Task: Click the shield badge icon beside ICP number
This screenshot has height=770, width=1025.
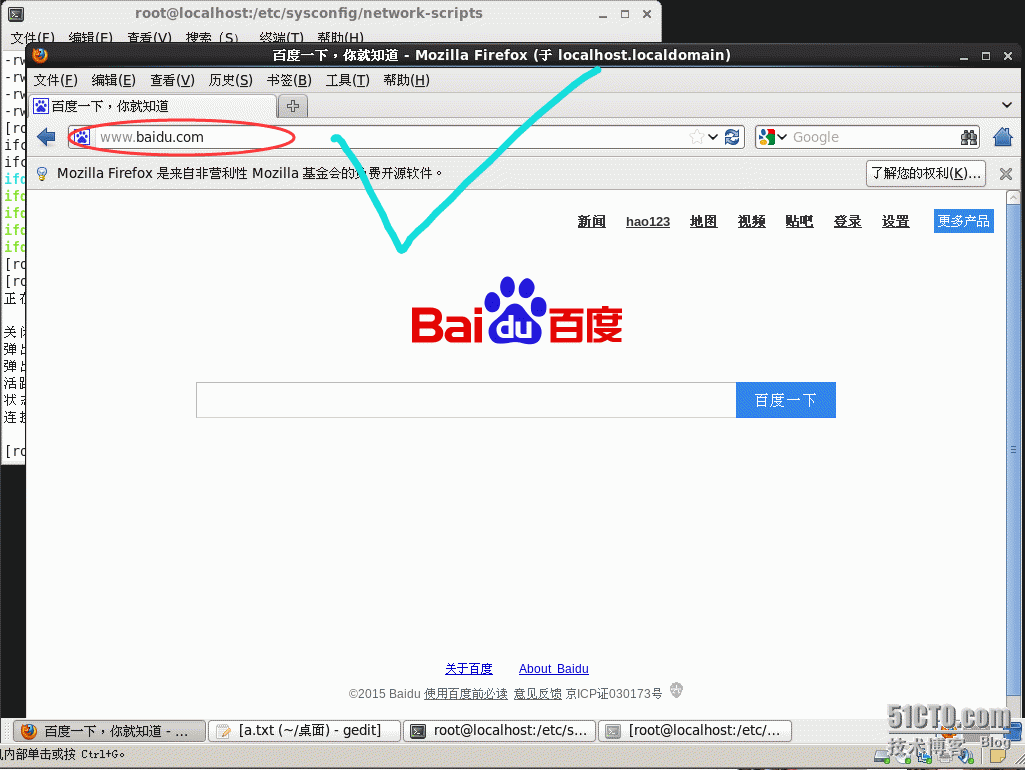Action: (677, 690)
